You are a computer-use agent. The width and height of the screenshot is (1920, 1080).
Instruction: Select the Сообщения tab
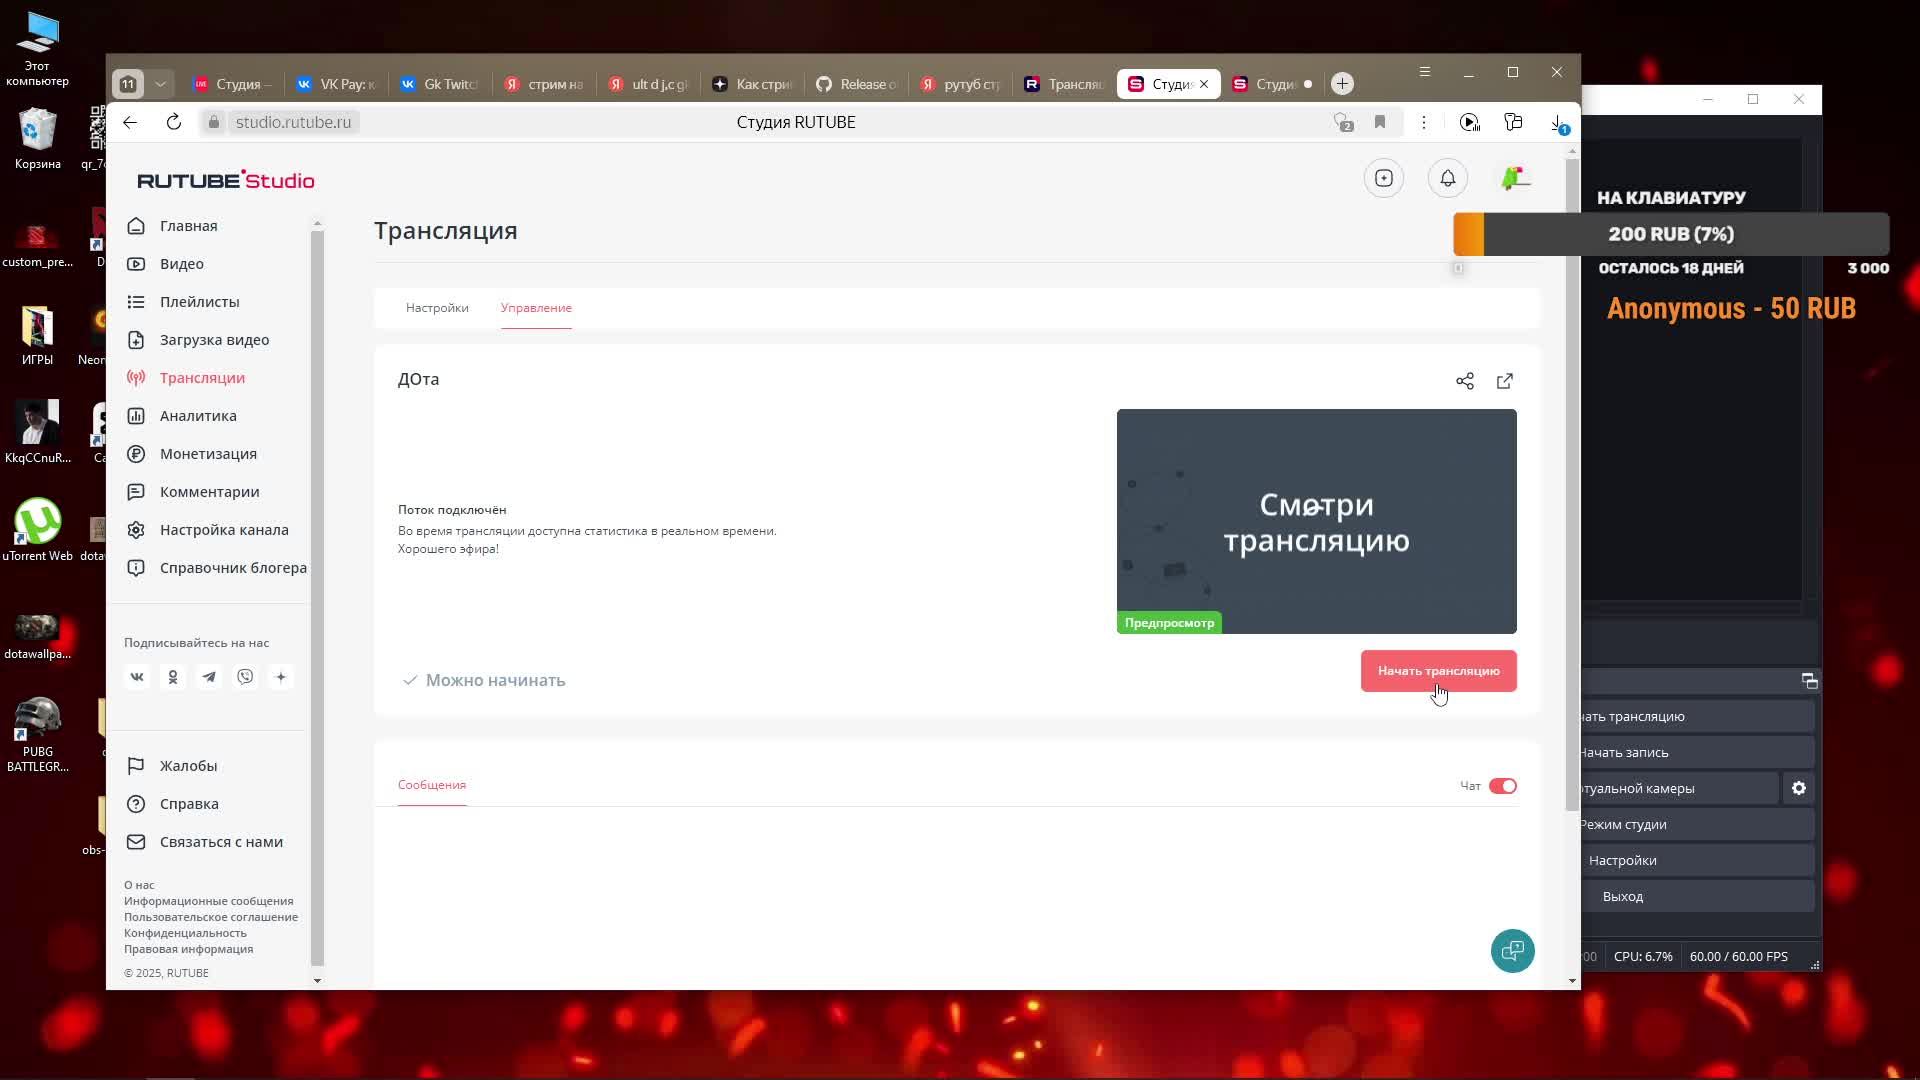point(432,785)
